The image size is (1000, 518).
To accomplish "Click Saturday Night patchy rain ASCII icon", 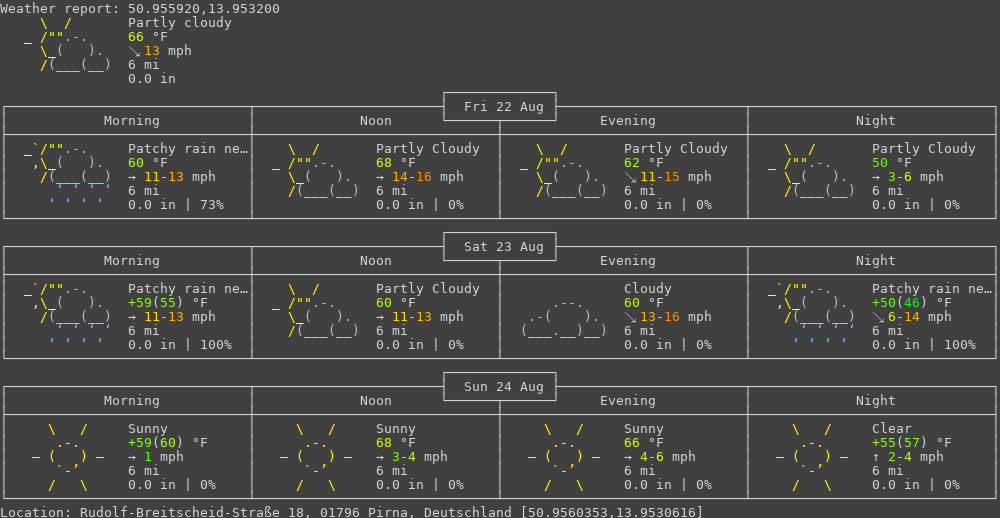I will pos(811,316).
